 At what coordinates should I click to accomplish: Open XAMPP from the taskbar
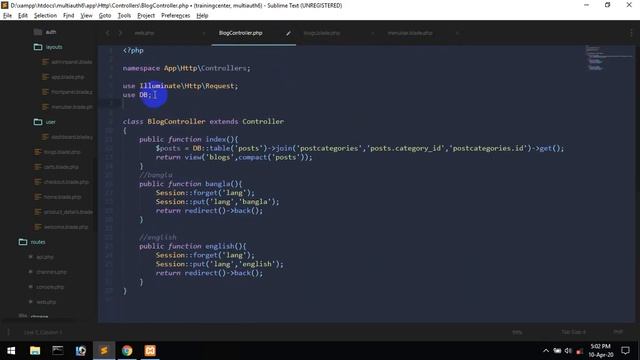pos(150,351)
